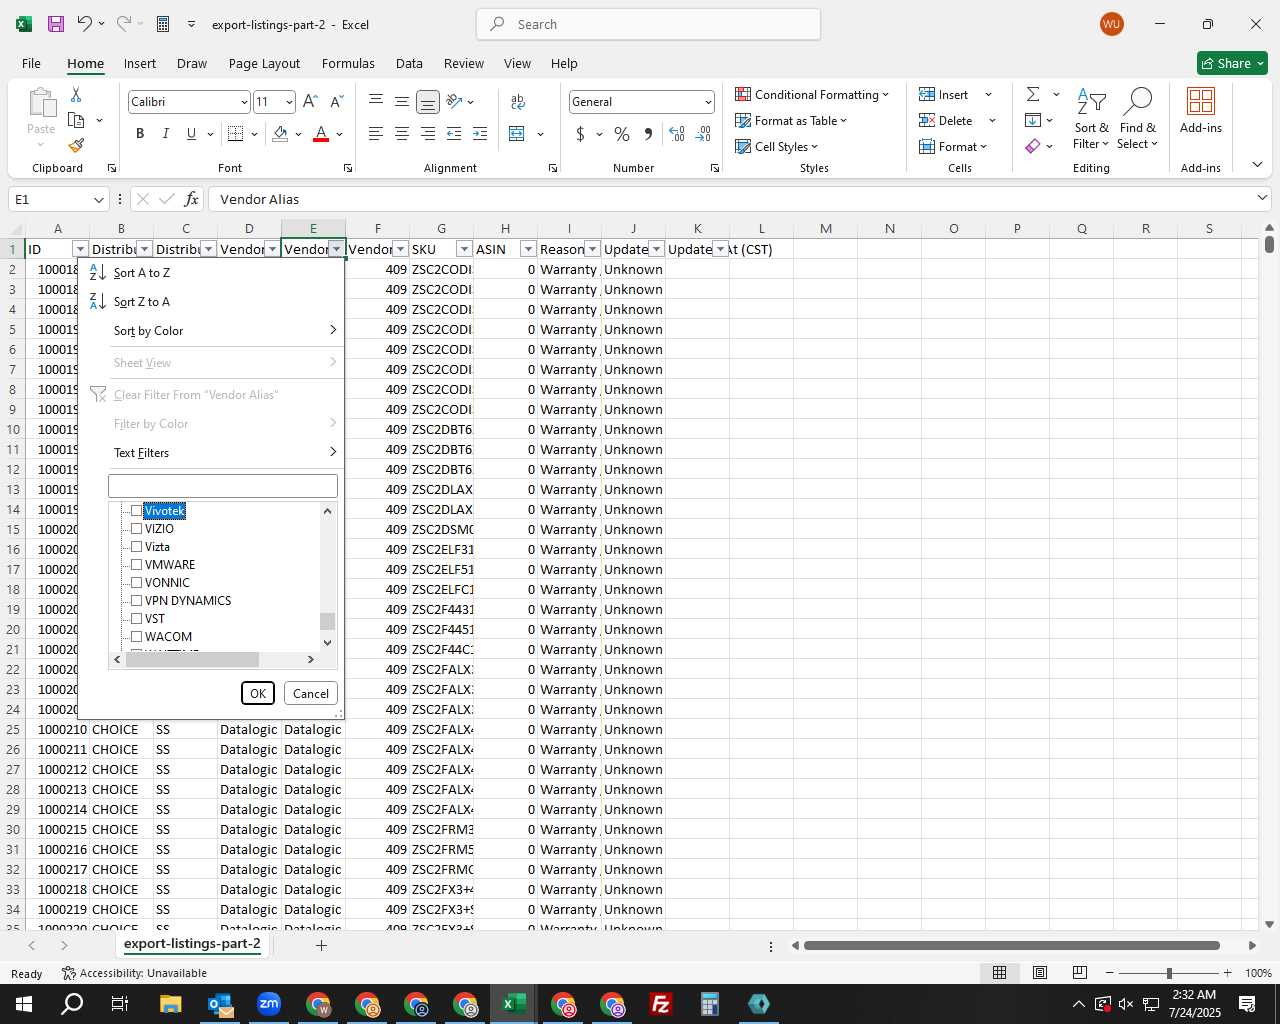Image resolution: width=1280 pixels, height=1024 pixels.
Task: Check the VONNIC filter checkbox
Action: [x=137, y=583]
